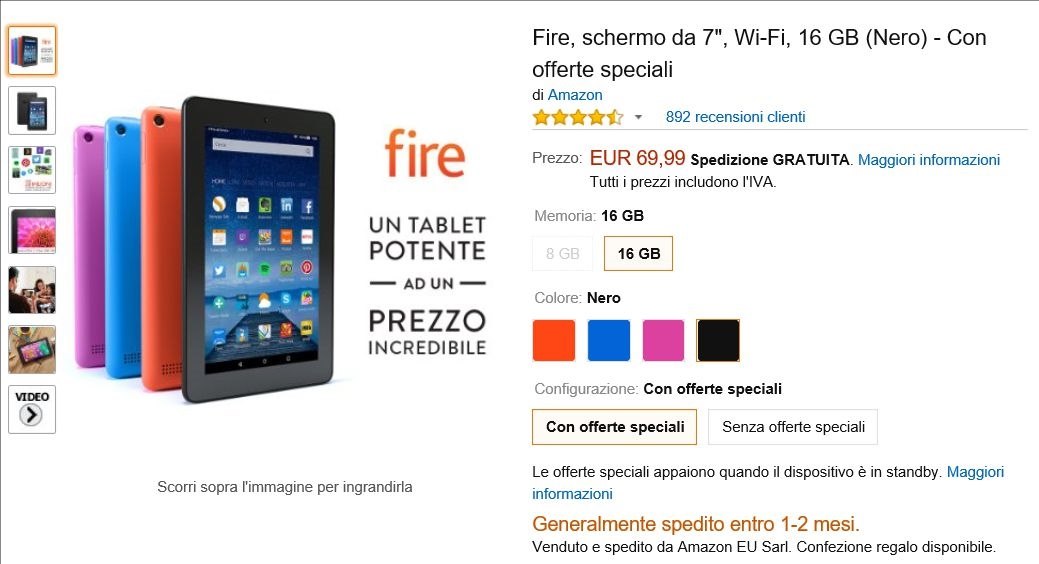Select the Senza offerte speciali configuration
This screenshot has height=564, width=1039.
793,427
